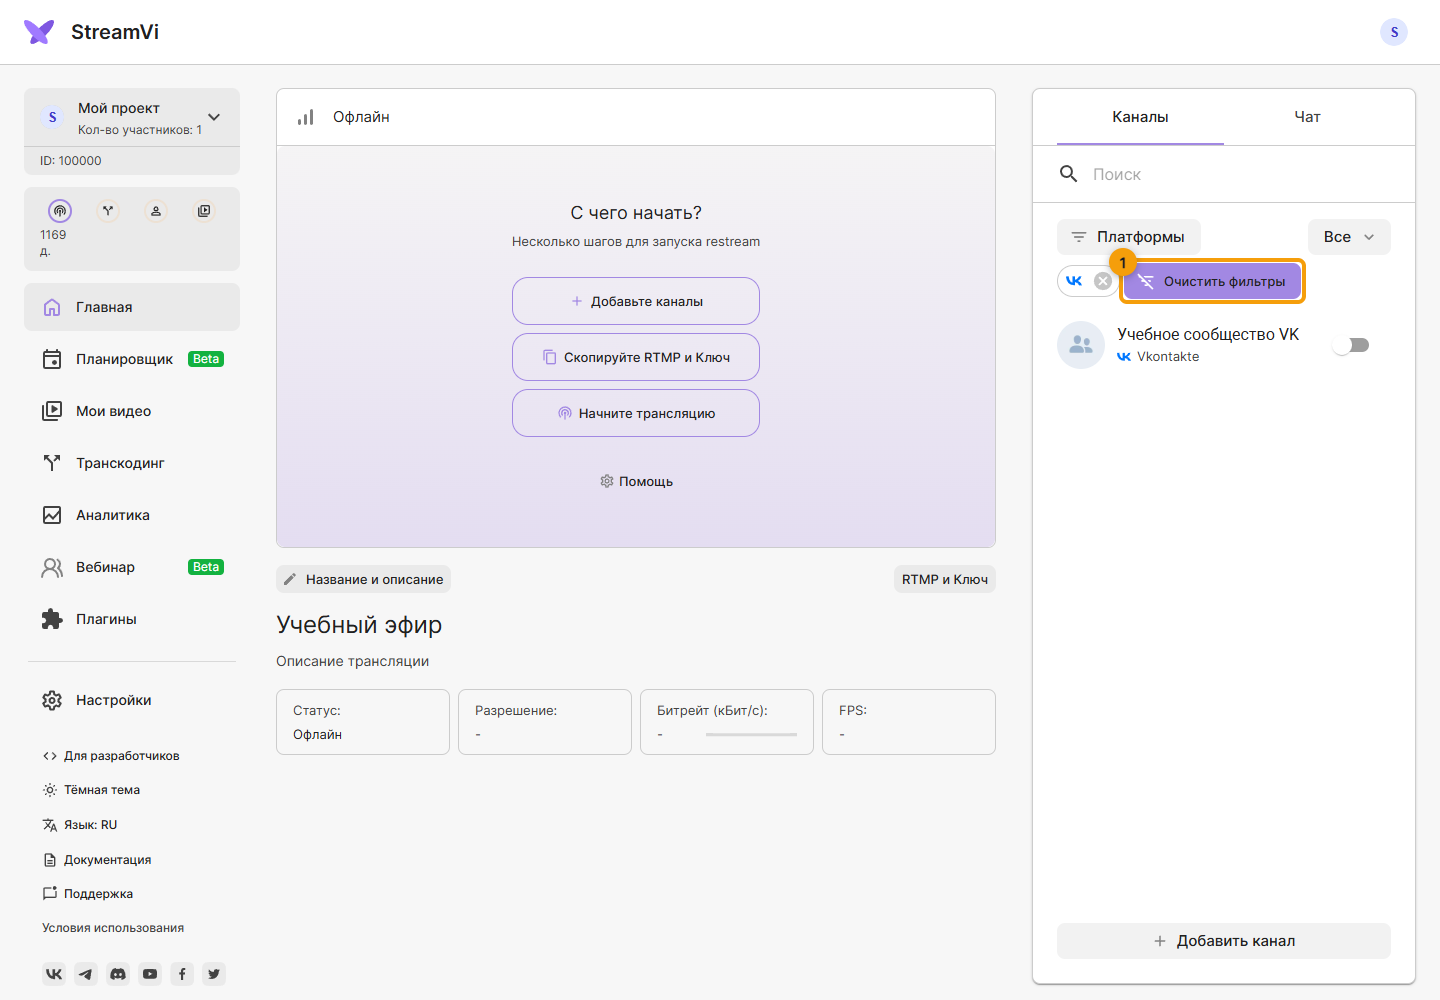The width and height of the screenshot is (1440, 1000).
Task: Expand the Мой проект project selector
Action: point(132,118)
